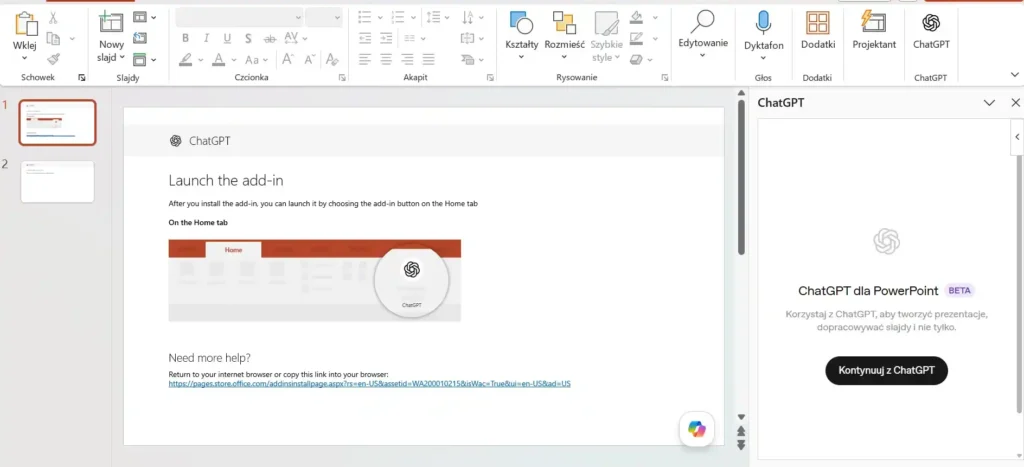
Task: Collapse the ChatGPT pane side arrow tab
Action: tap(1017, 137)
